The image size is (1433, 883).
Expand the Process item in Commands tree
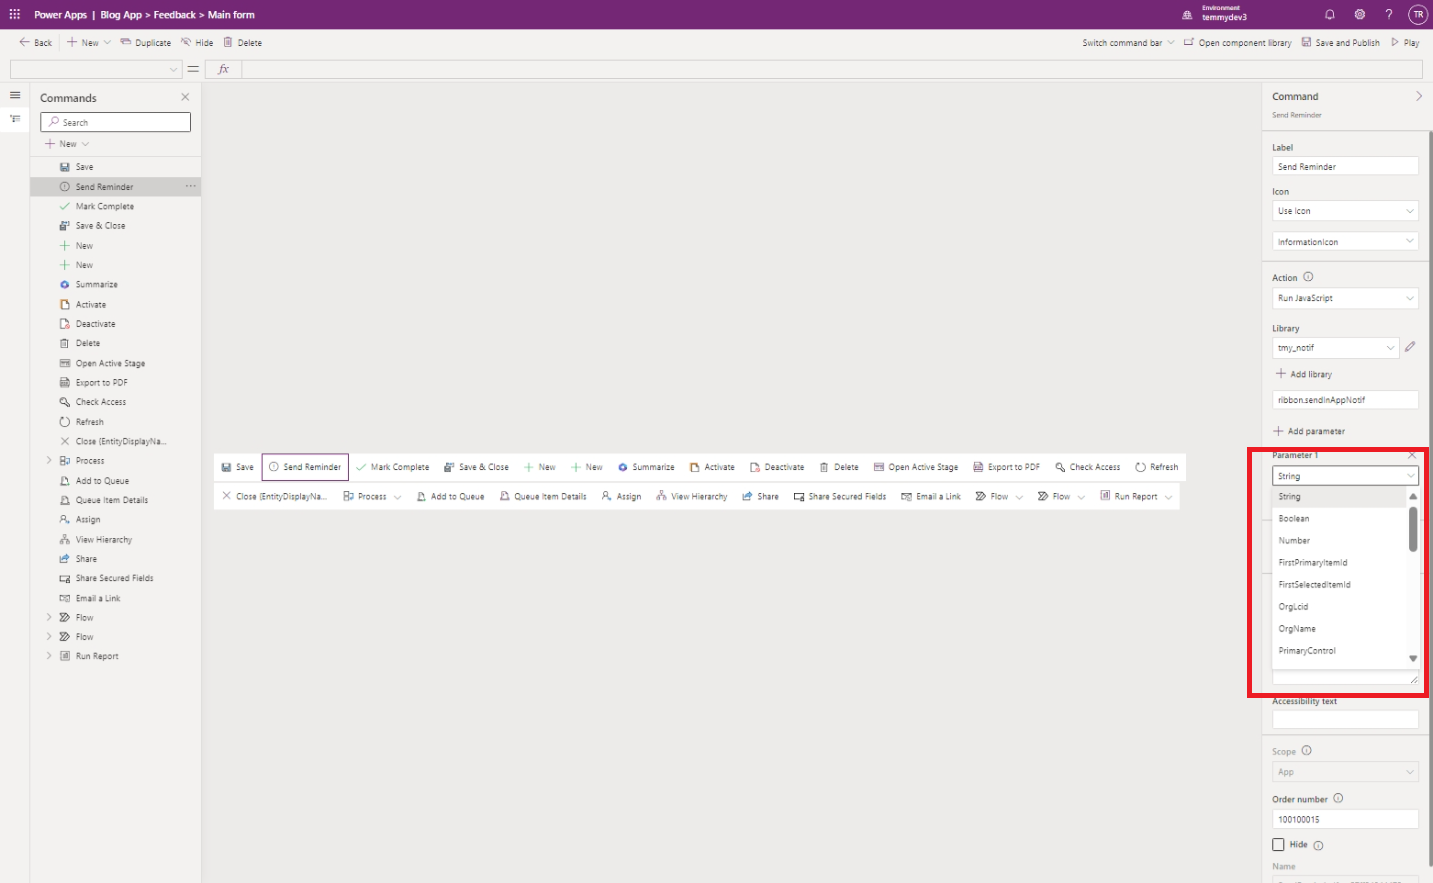click(49, 460)
